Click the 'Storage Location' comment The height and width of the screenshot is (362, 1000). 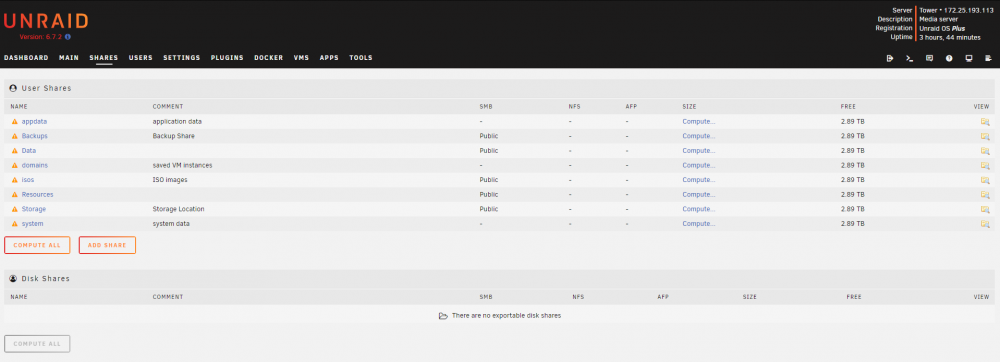[179, 209]
